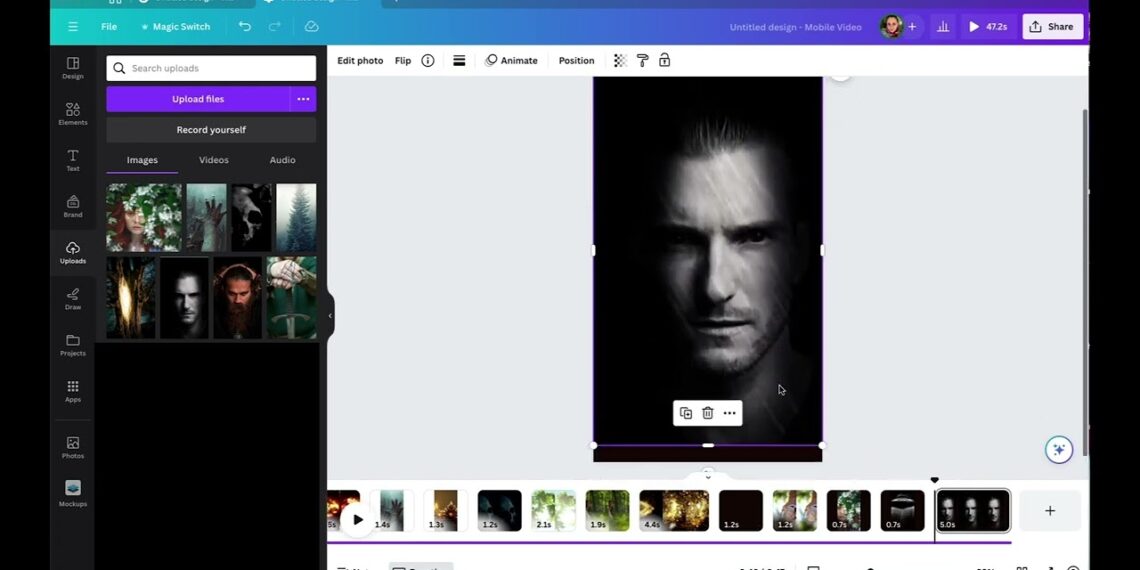Open the Elements sidebar panel
Viewport: 1140px width, 570px height.
[73, 114]
